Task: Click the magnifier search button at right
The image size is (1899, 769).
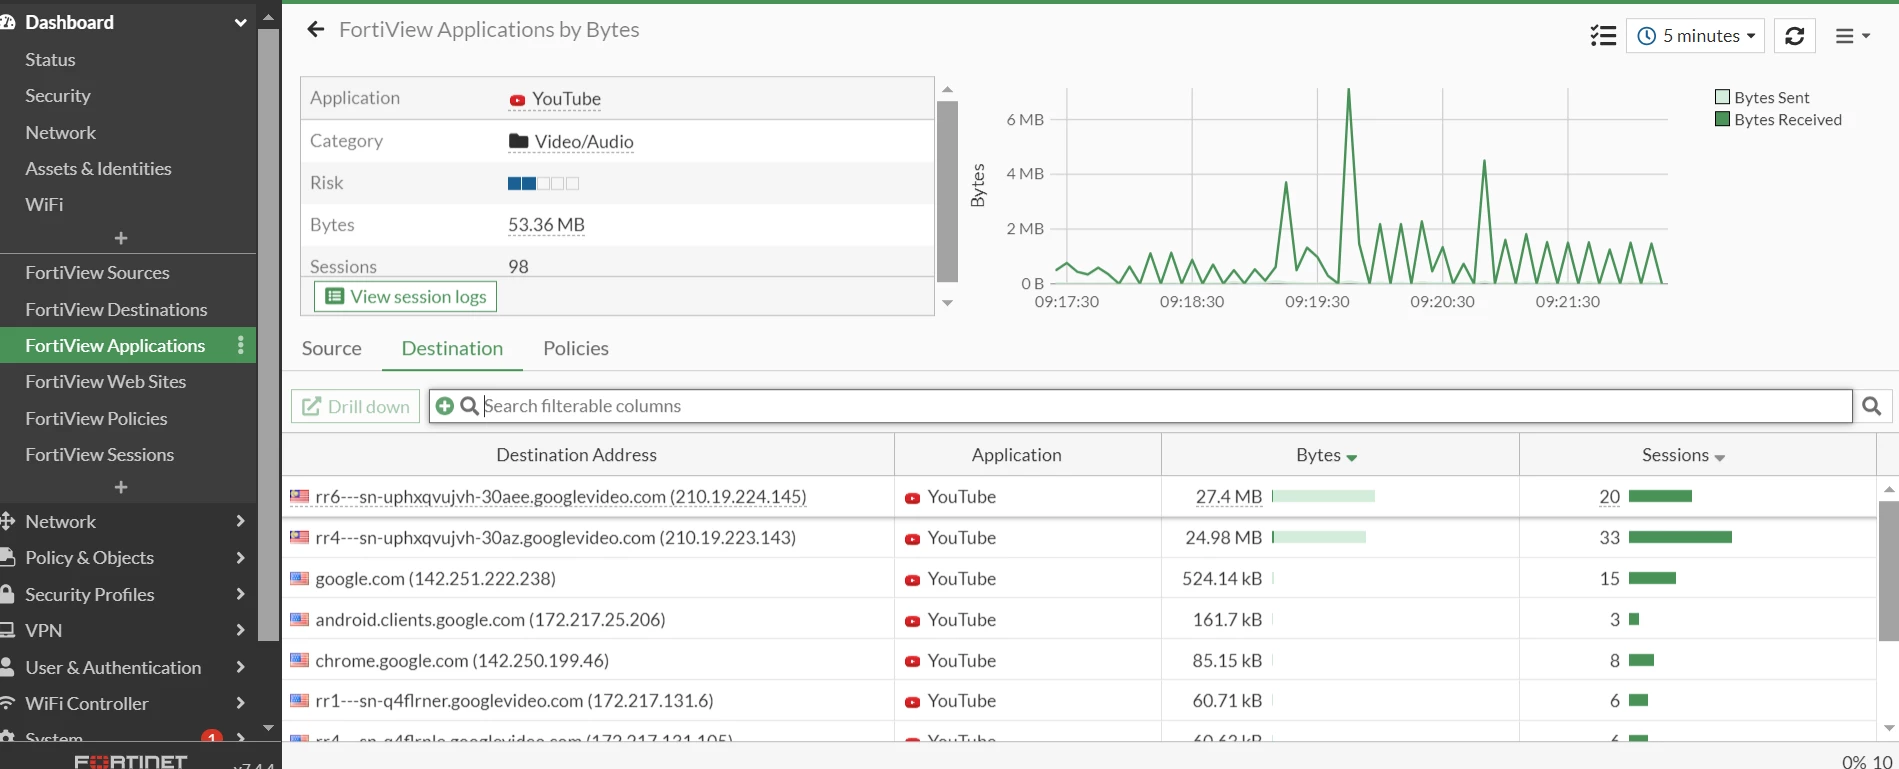Action: click(x=1872, y=406)
